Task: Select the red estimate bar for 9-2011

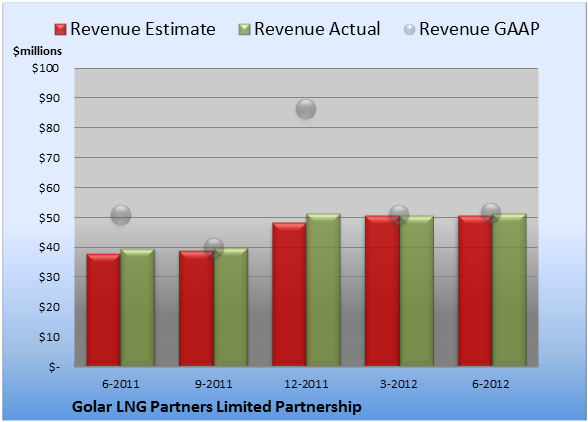Action: 196,308
